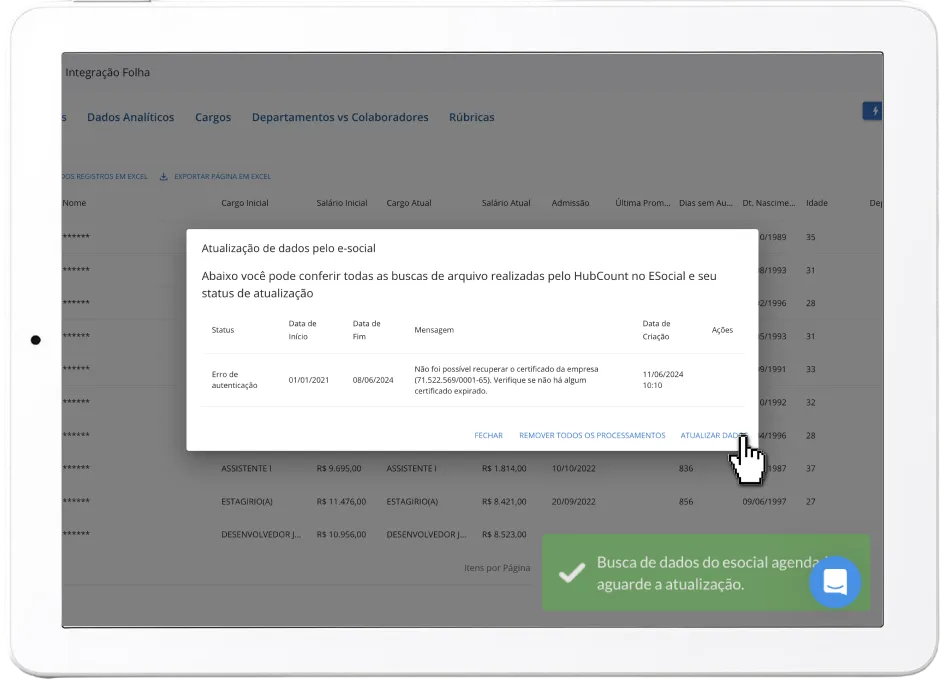Screen dimensions: 944x681
Task: Click the salary cell R$ 9.695,00
Action: pyautogui.click(x=339, y=468)
